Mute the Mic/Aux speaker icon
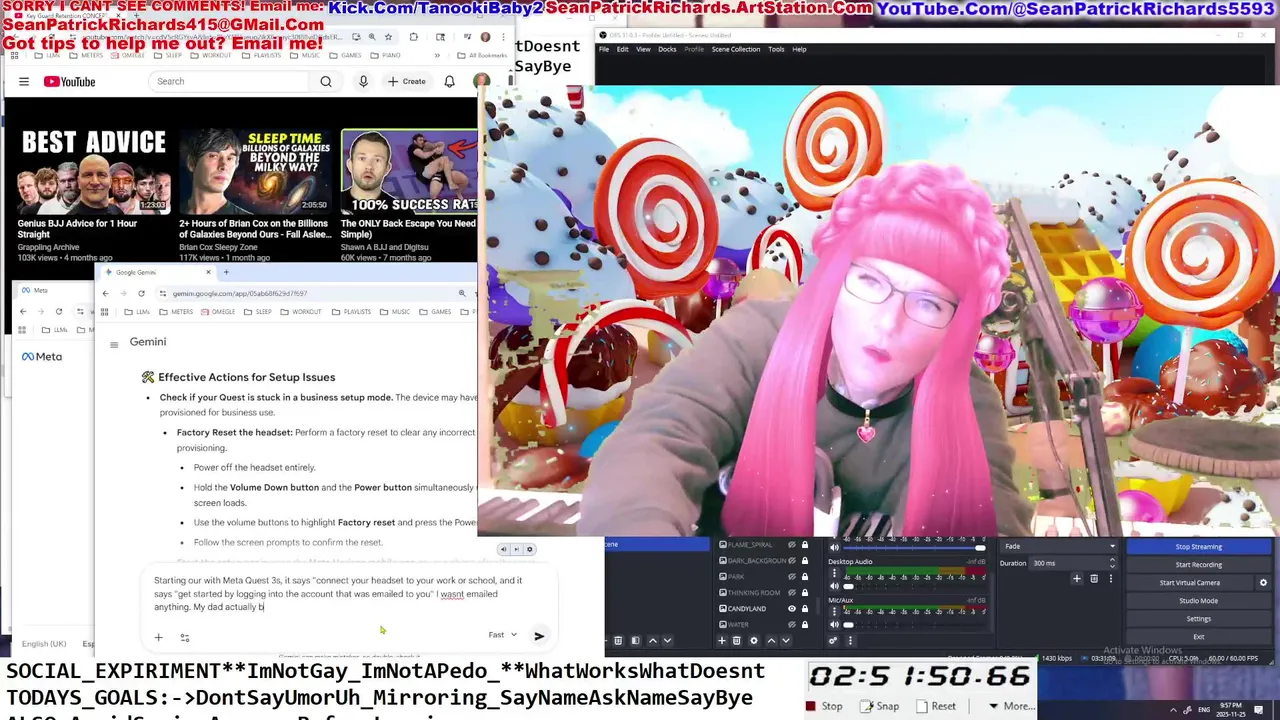The height and width of the screenshot is (720, 1280). (835, 625)
